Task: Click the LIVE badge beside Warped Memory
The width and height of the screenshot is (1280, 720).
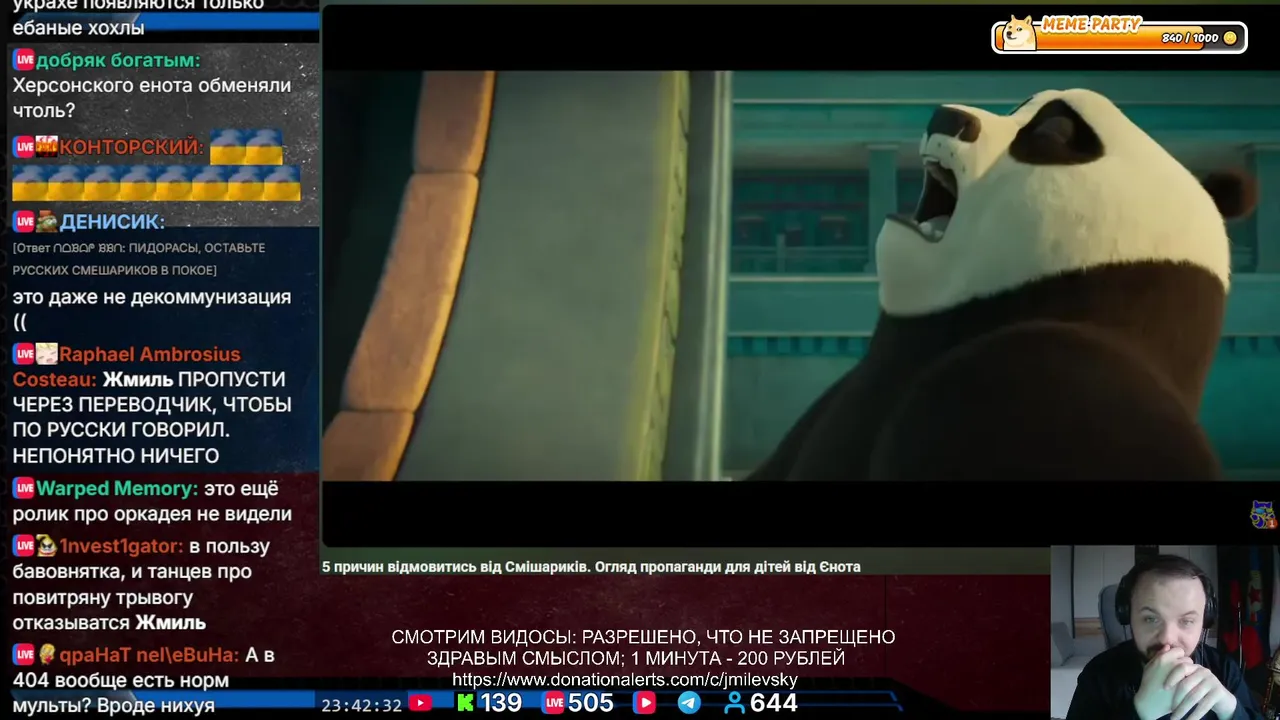Action: click(24, 488)
